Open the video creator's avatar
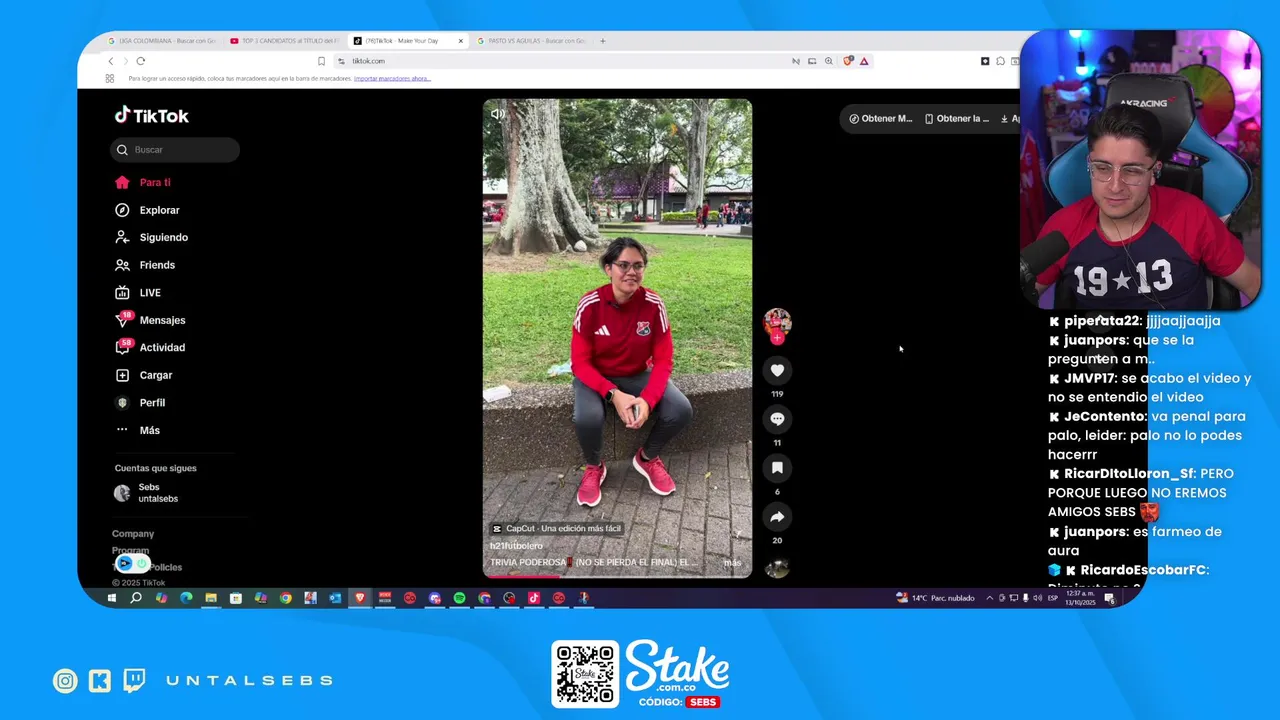Screen dimensions: 1280x720 (777, 321)
